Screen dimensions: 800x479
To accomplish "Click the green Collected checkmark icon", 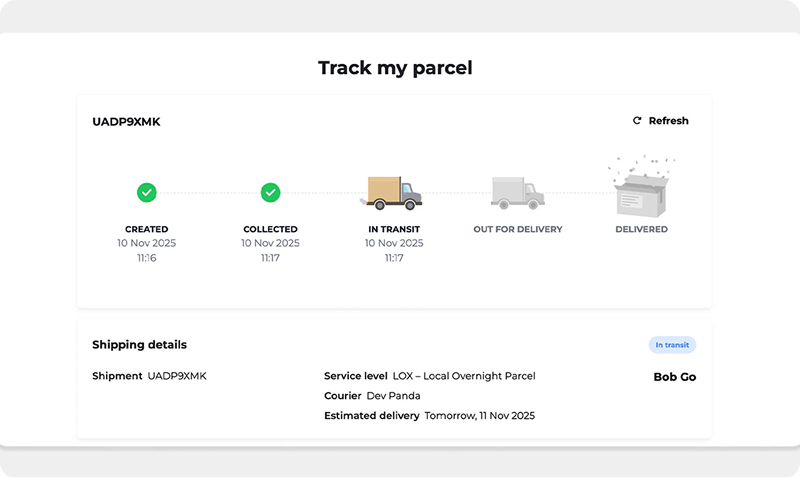I will point(270,192).
